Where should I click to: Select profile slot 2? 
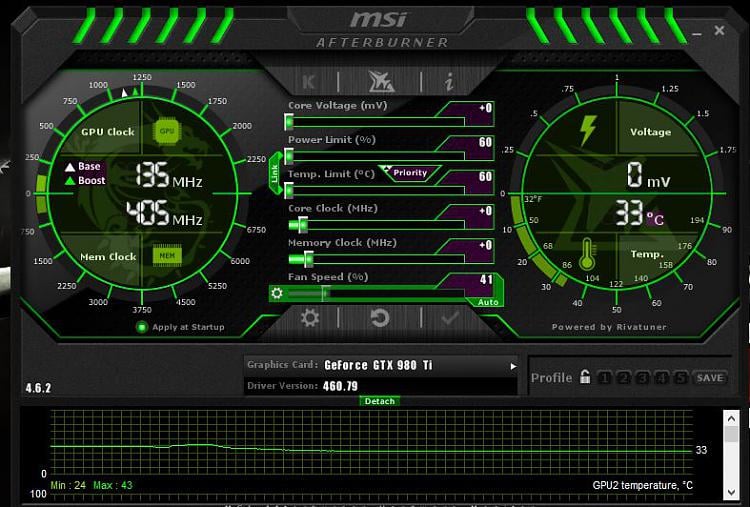(624, 378)
